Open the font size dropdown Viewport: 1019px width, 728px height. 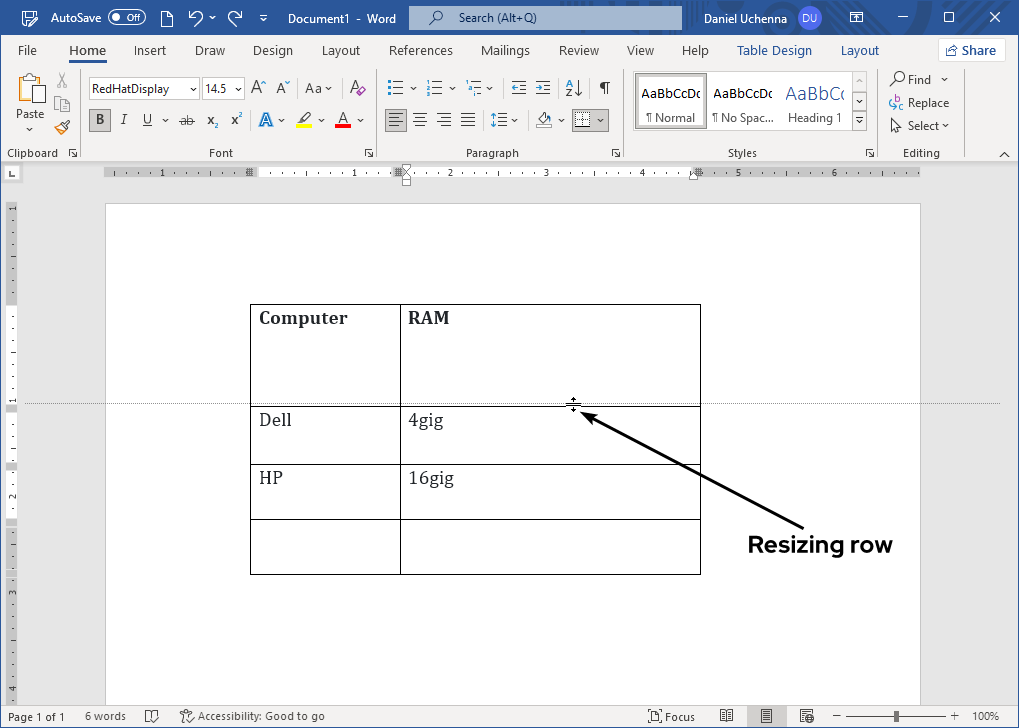click(x=236, y=88)
